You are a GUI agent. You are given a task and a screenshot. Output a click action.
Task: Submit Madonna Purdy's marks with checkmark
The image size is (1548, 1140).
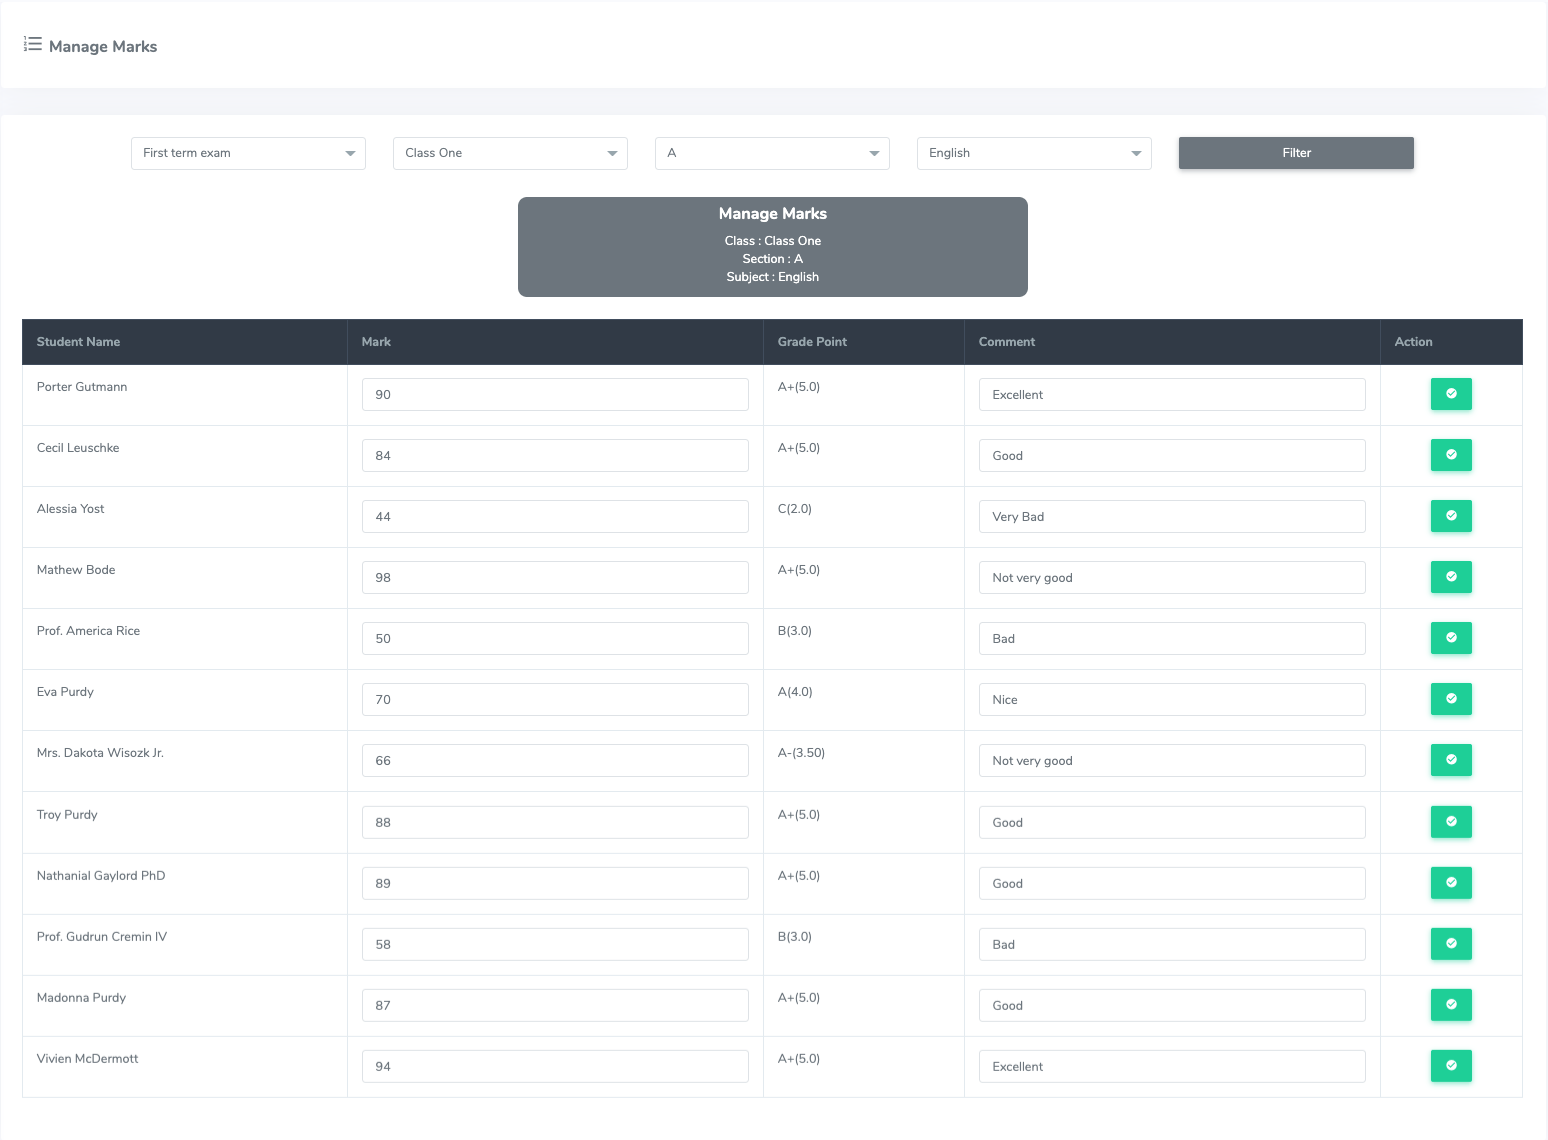(1451, 1005)
